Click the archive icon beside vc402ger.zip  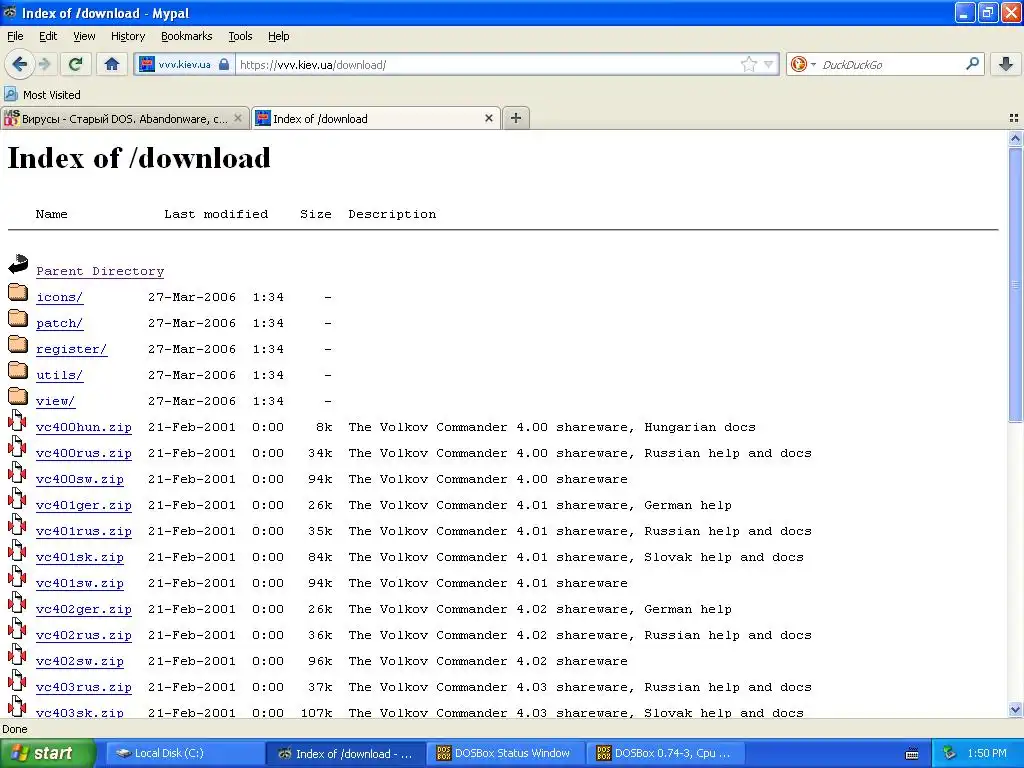(18, 603)
